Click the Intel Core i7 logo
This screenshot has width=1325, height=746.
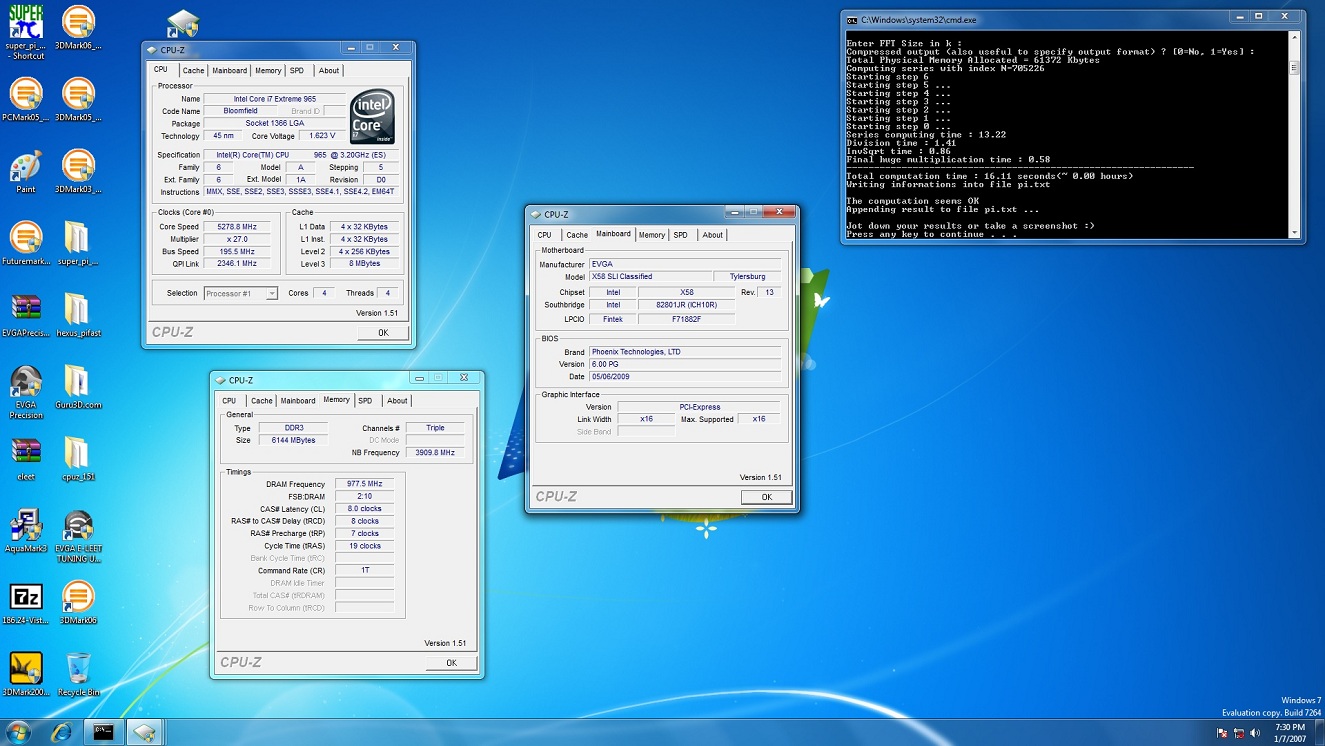pyautogui.click(x=372, y=117)
